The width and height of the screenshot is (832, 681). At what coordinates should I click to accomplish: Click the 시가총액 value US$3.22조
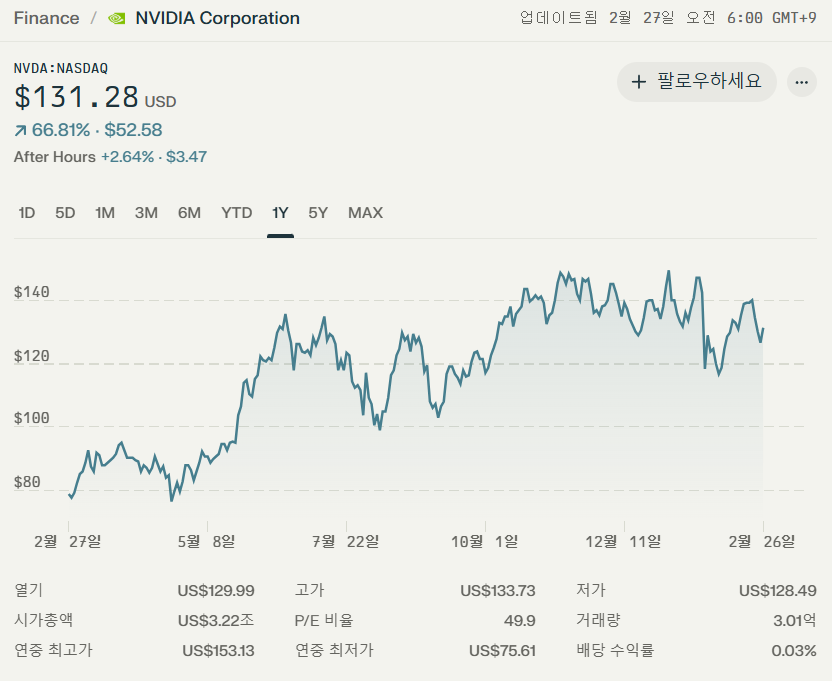[216, 620]
